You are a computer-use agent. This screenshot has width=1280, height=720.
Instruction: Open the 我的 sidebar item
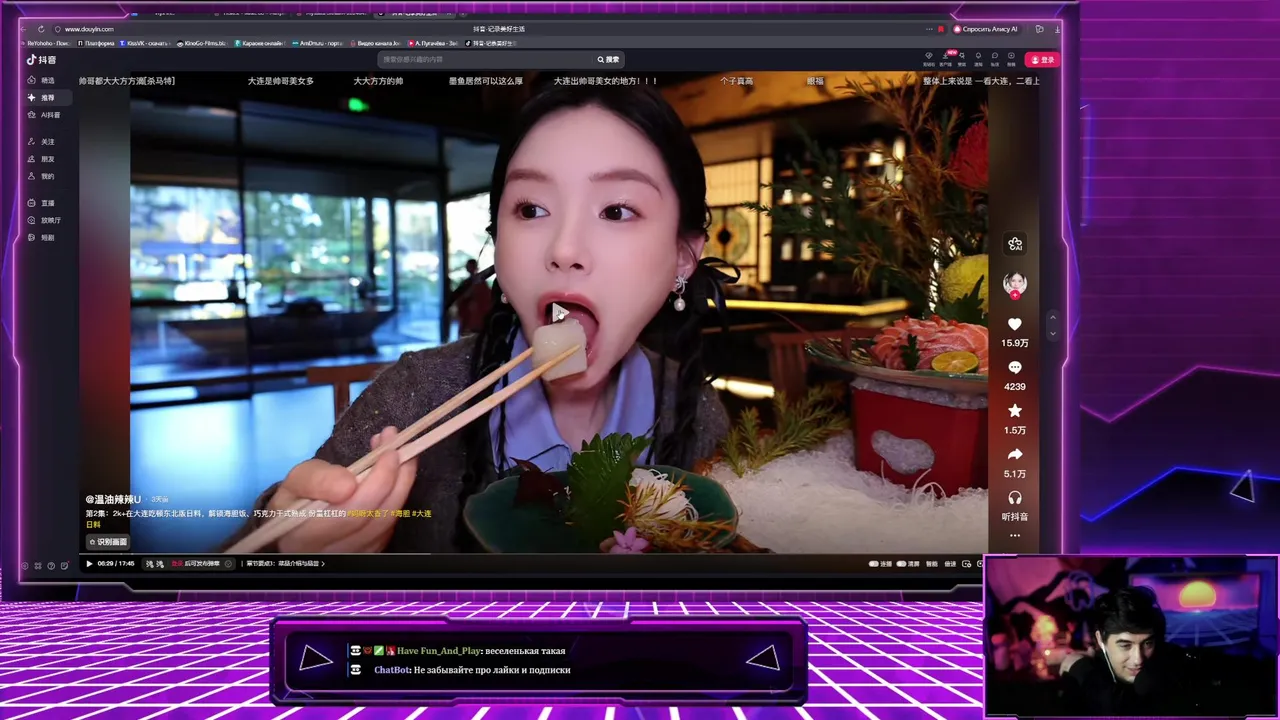41,176
